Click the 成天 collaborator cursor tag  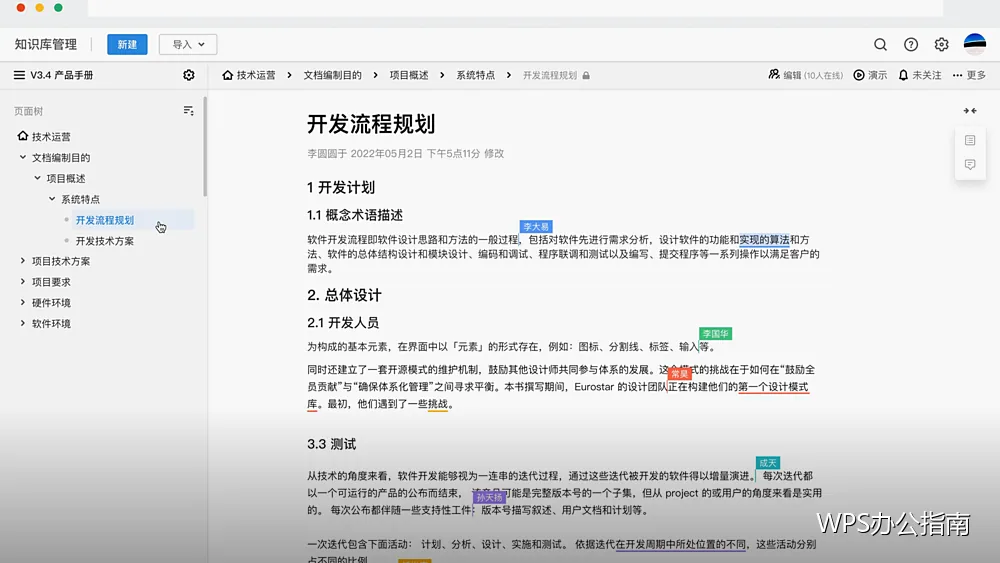click(x=768, y=463)
